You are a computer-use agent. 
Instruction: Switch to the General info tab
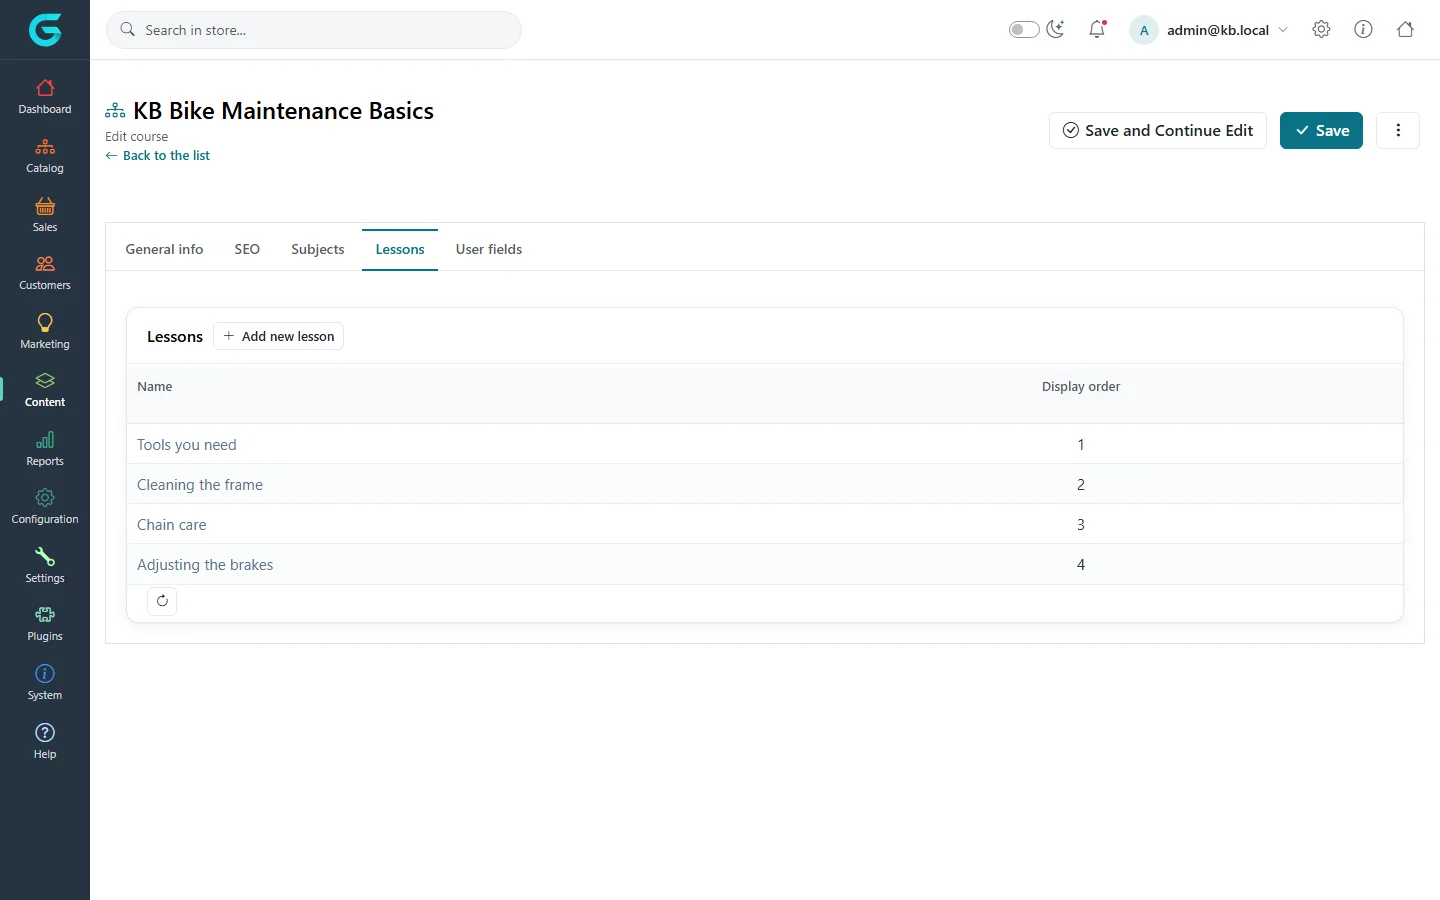point(164,249)
